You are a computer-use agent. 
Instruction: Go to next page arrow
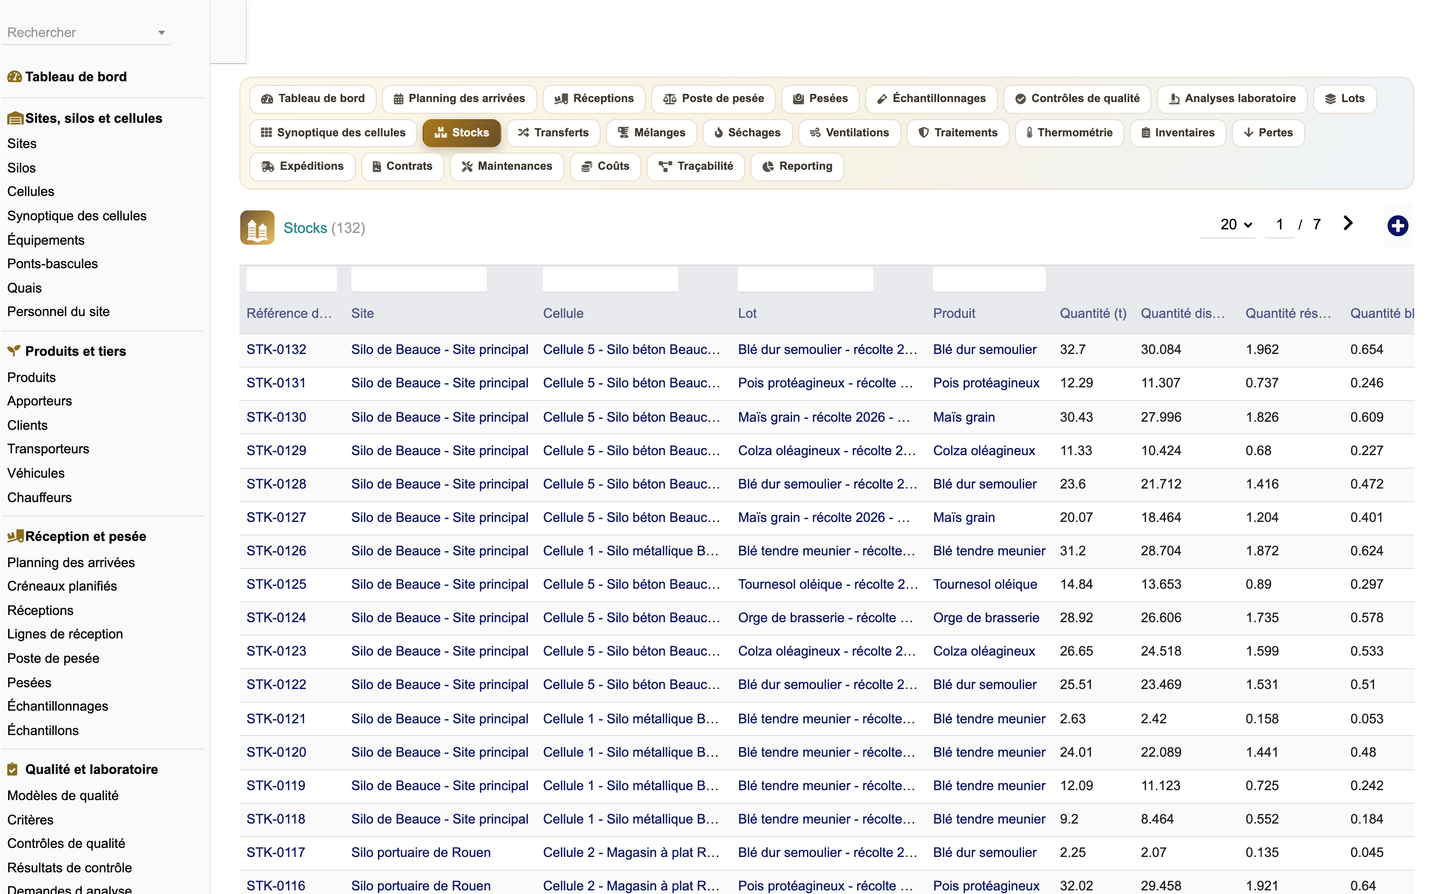click(x=1348, y=224)
